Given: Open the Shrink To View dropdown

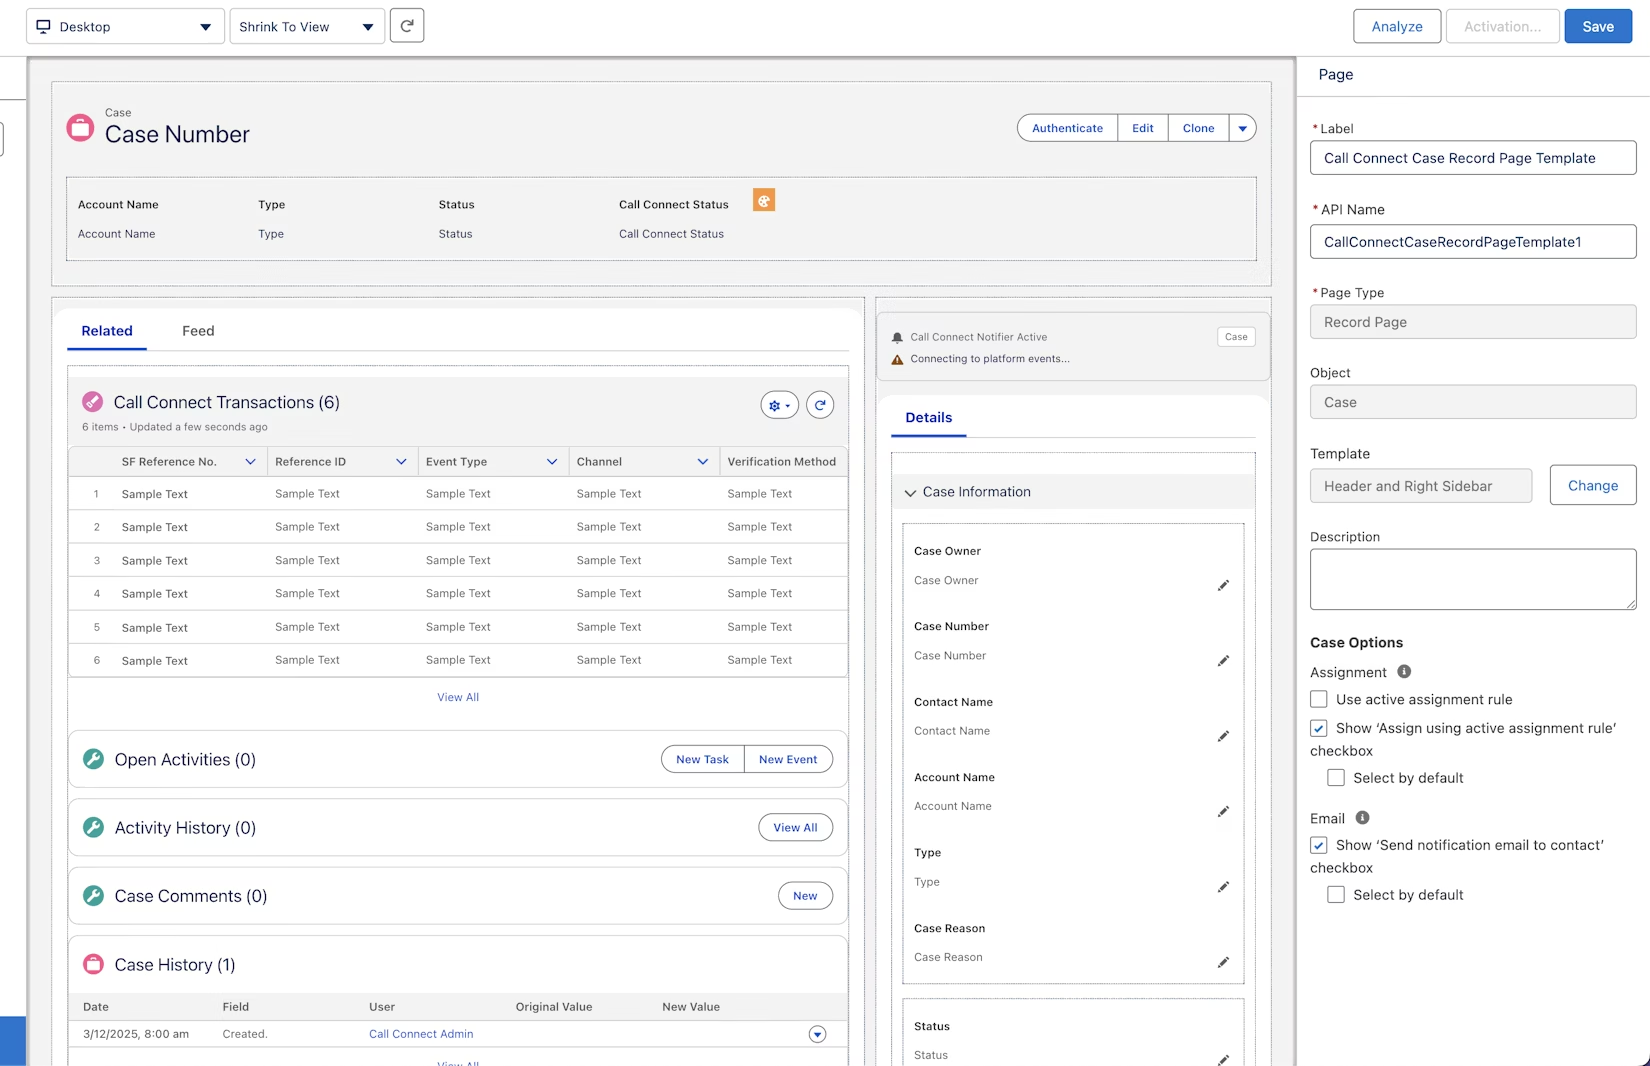Looking at the screenshot, I should coord(307,27).
